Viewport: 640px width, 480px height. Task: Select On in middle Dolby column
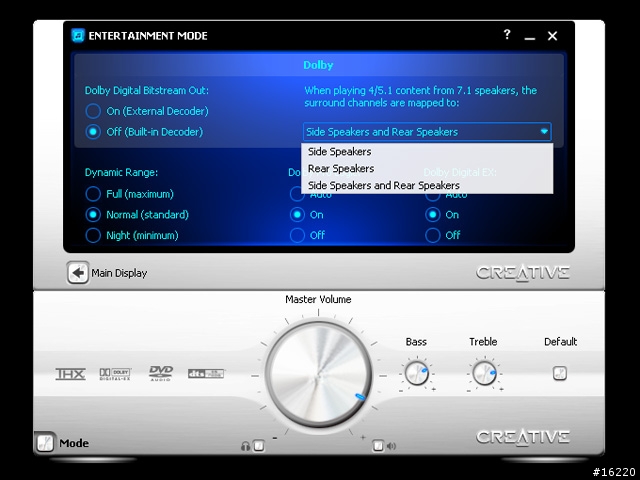(x=297, y=215)
